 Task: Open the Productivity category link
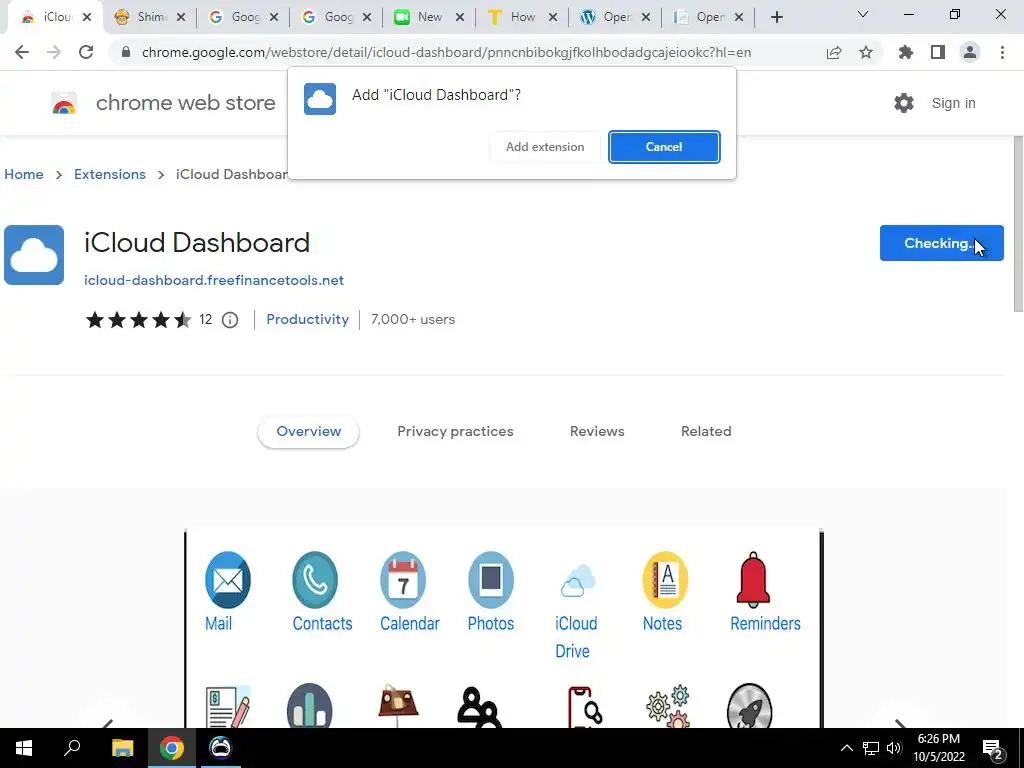coord(308,319)
